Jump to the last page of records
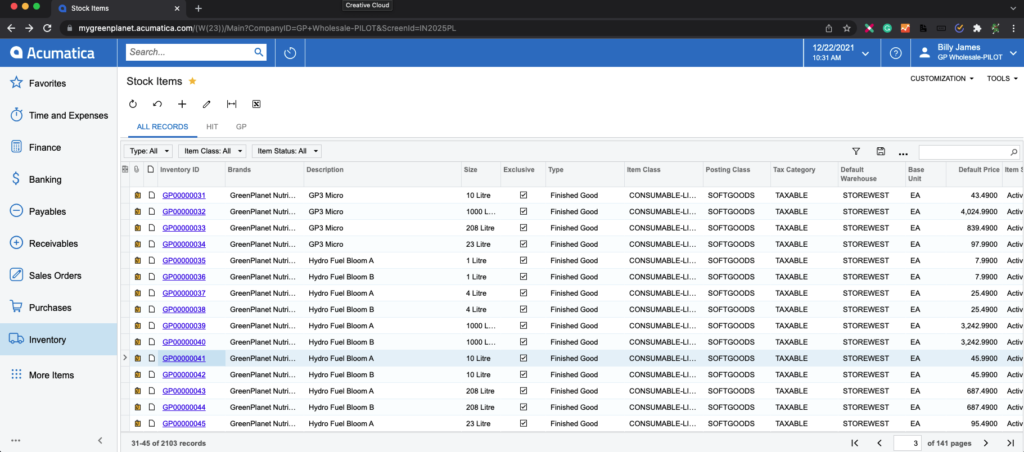The image size is (1024, 452). tap(1010, 443)
